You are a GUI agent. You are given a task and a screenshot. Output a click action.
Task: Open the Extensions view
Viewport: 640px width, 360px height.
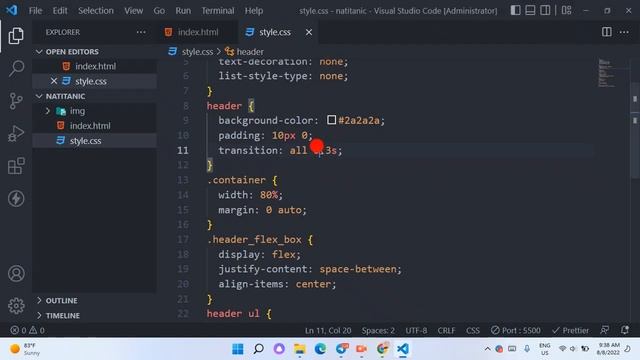(16, 166)
